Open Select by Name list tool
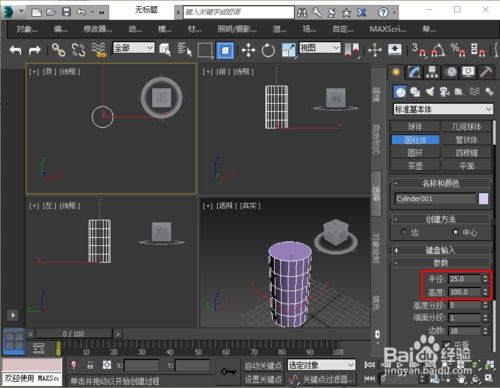This screenshot has width=500, height=388. coord(184,50)
